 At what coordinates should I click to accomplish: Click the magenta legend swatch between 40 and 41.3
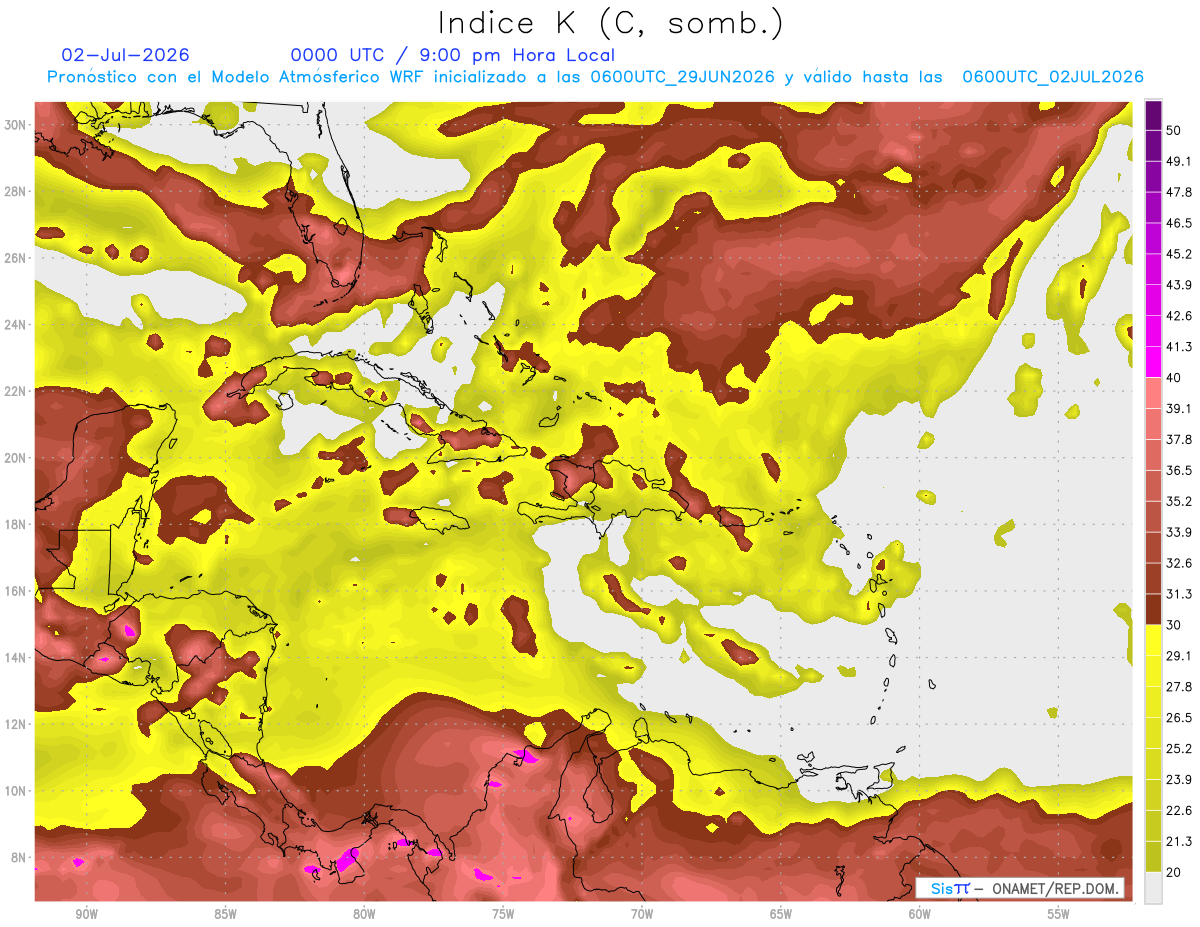tap(1153, 362)
